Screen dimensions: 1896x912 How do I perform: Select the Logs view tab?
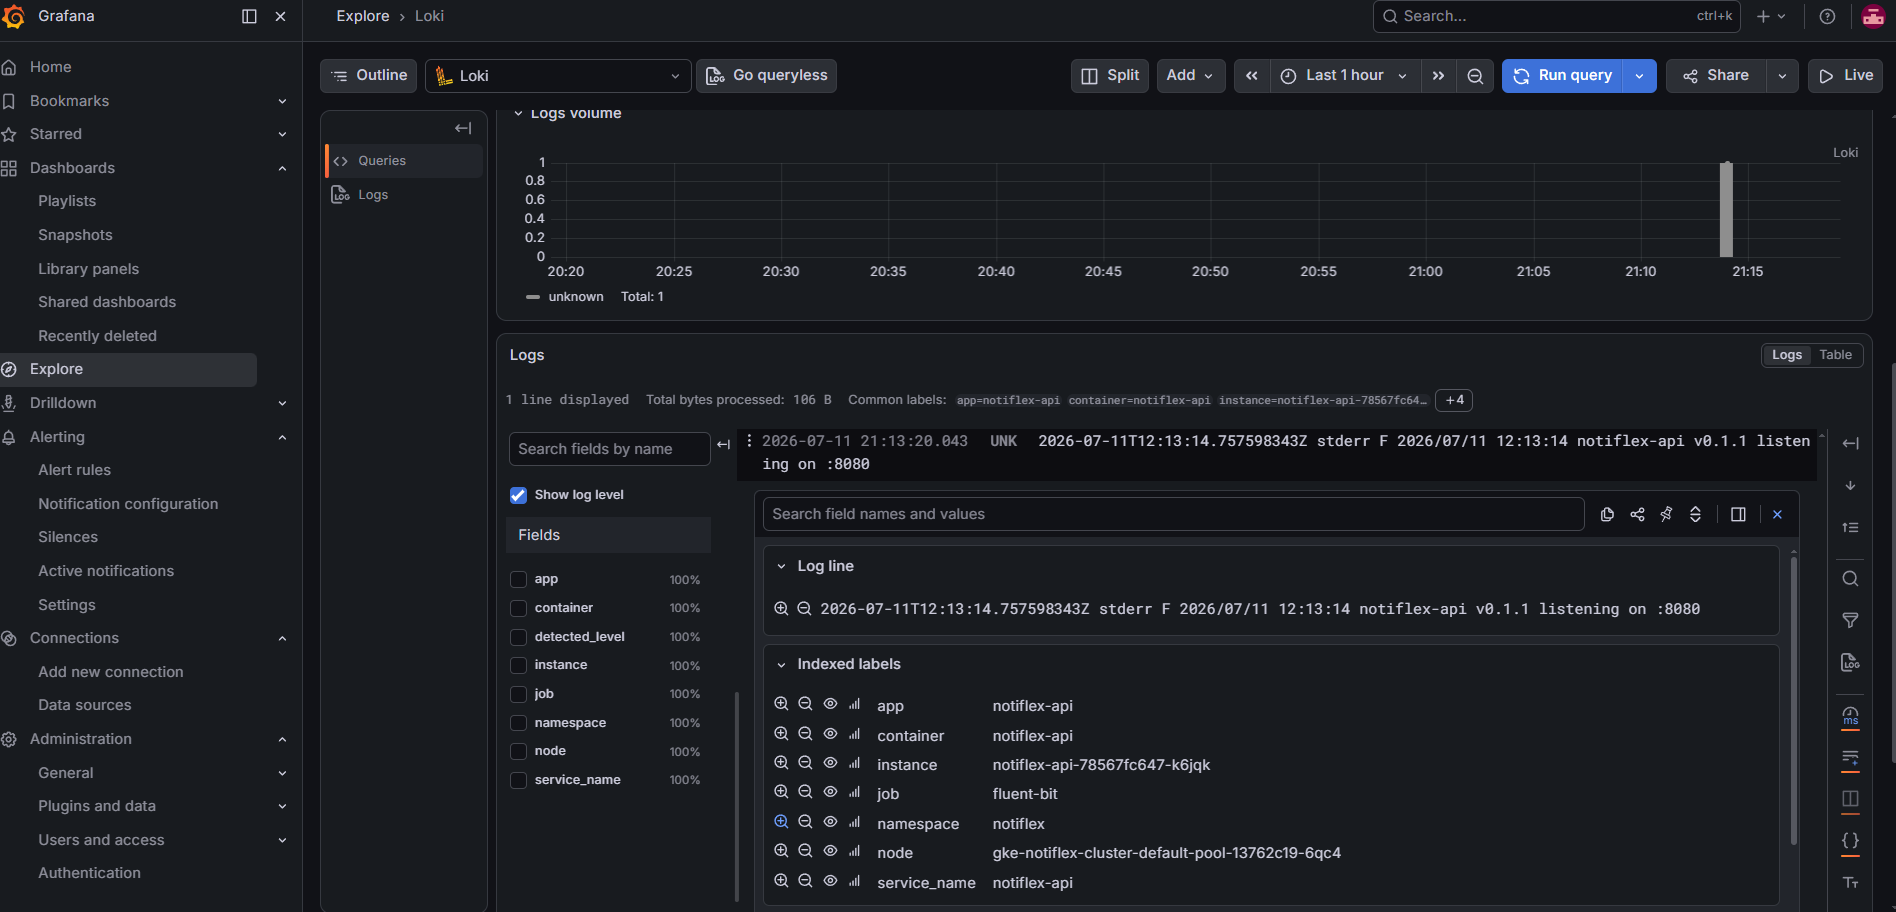1787,355
